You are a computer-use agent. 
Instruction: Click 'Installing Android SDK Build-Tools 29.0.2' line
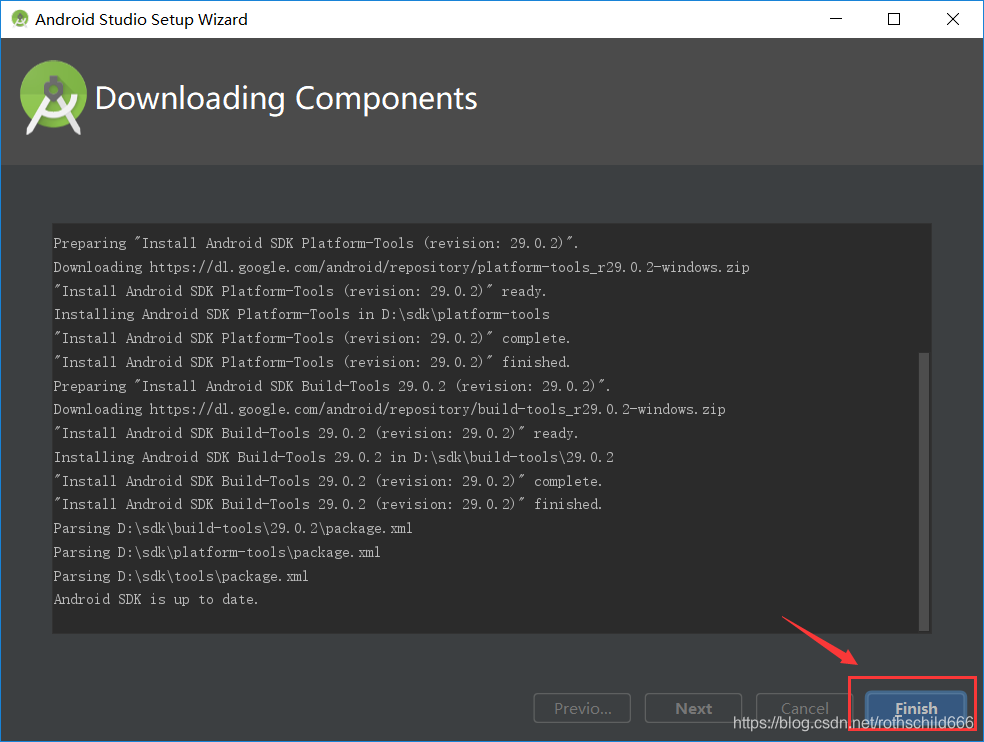(x=333, y=457)
